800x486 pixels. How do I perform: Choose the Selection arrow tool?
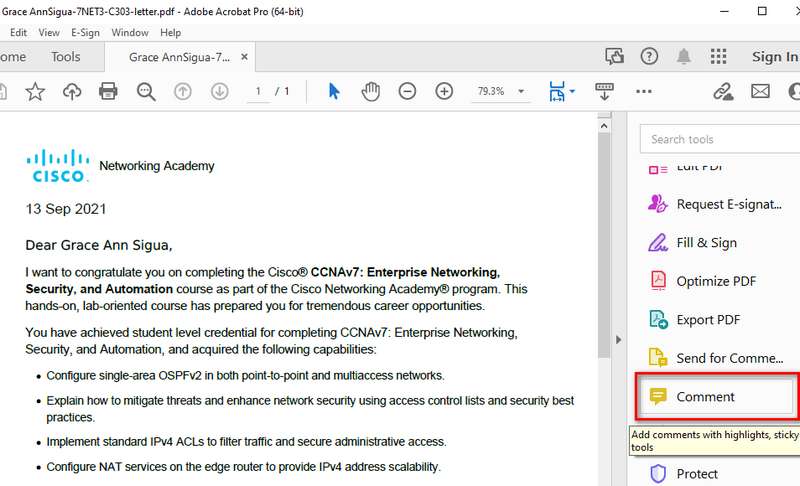[334, 91]
